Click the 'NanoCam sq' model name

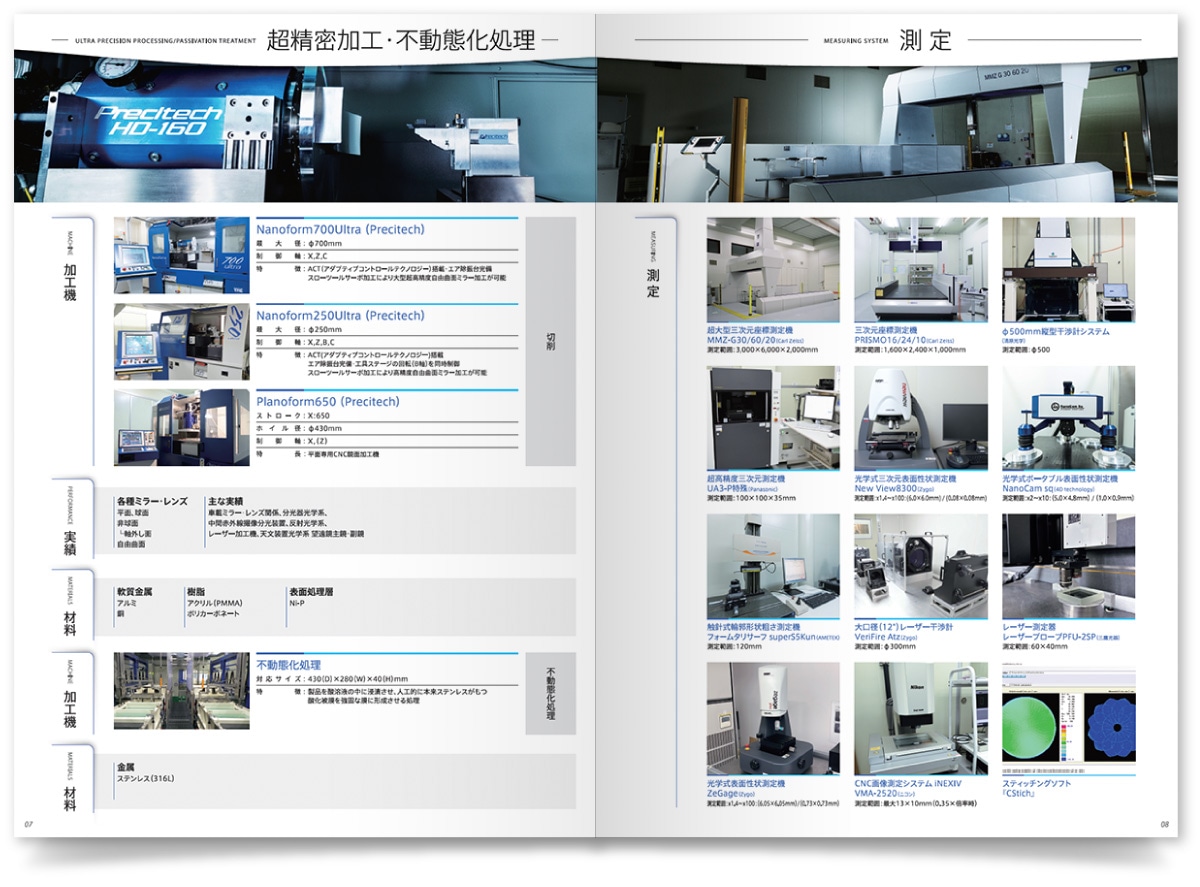coord(1030,488)
